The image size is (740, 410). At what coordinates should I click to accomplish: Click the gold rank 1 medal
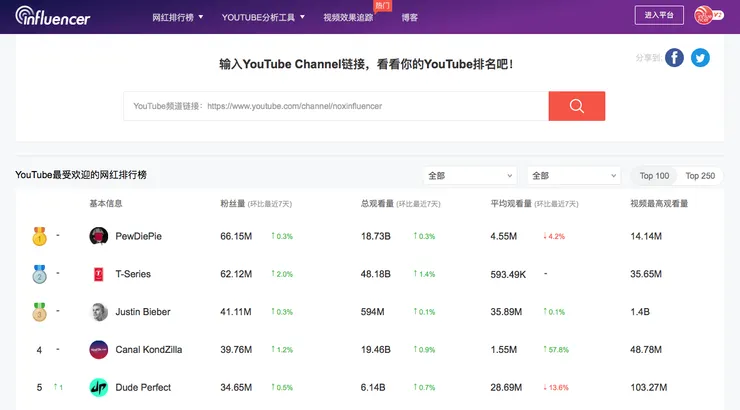tap(40, 236)
